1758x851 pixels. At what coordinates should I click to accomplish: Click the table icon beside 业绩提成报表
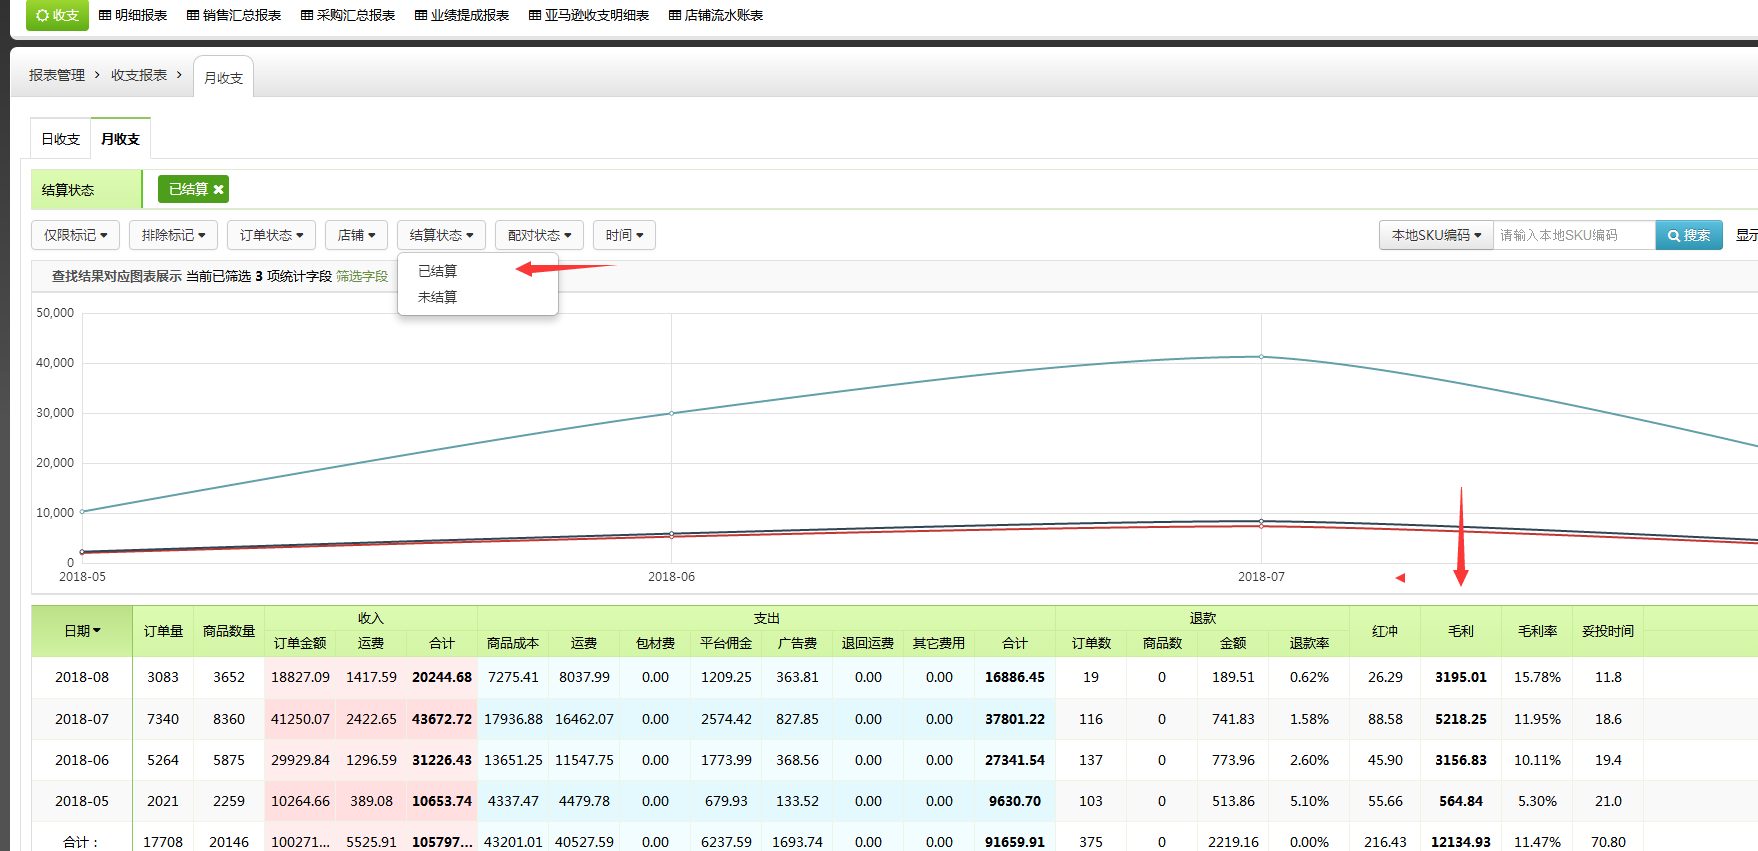tap(421, 15)
